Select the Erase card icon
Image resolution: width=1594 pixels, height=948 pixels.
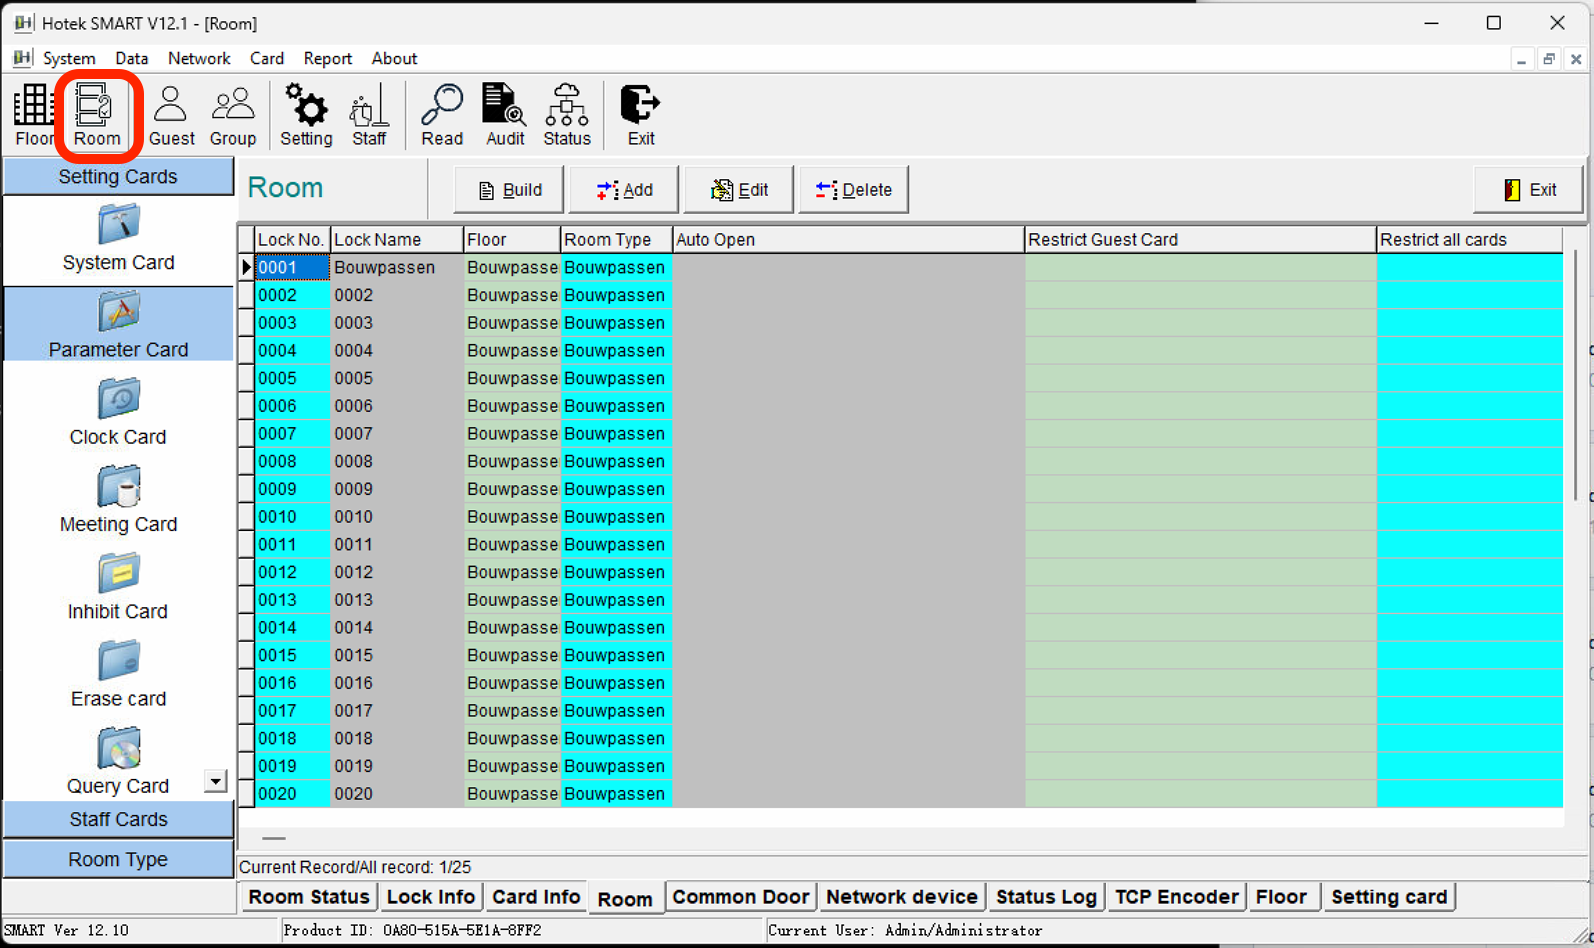tap(119, 673)
